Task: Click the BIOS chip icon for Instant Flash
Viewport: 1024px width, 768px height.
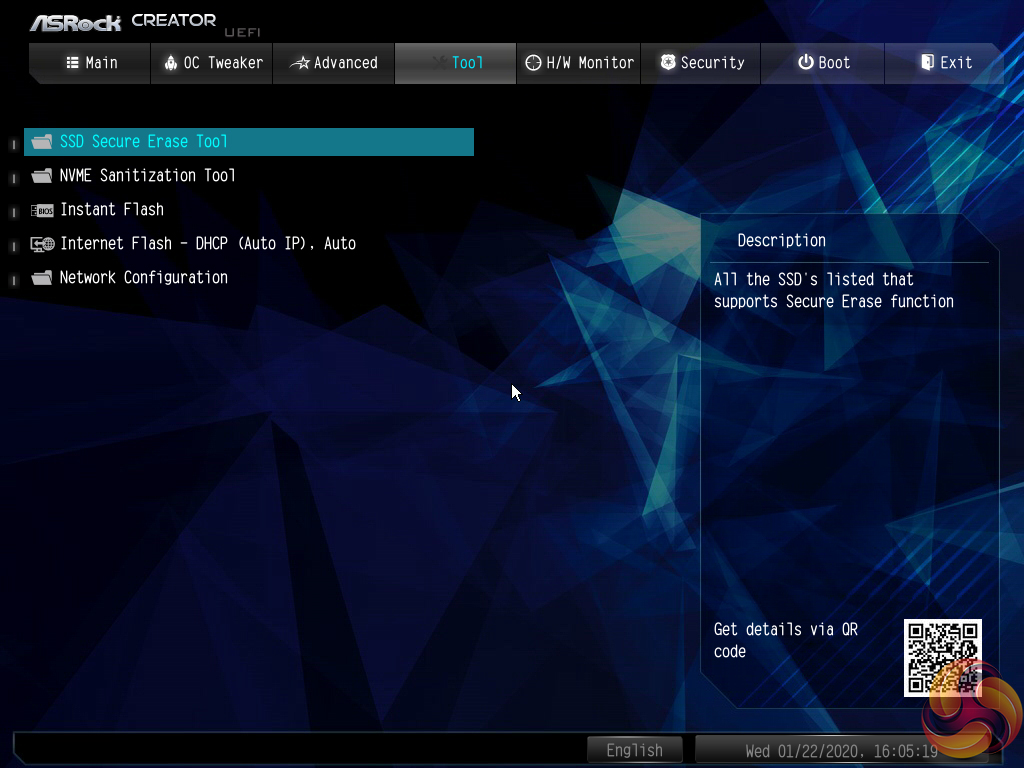Action: click(42, 210)
